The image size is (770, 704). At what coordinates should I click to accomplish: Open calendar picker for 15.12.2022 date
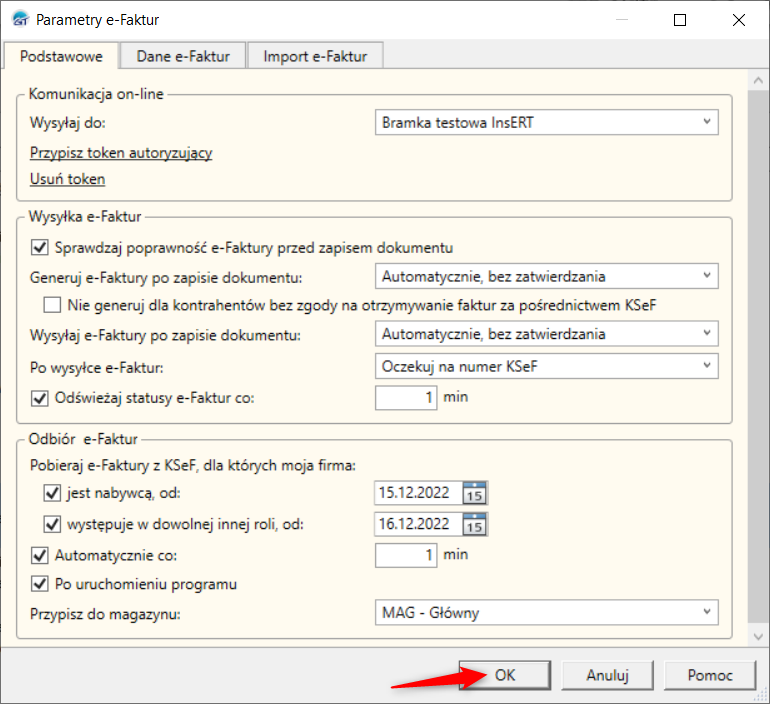475,493
